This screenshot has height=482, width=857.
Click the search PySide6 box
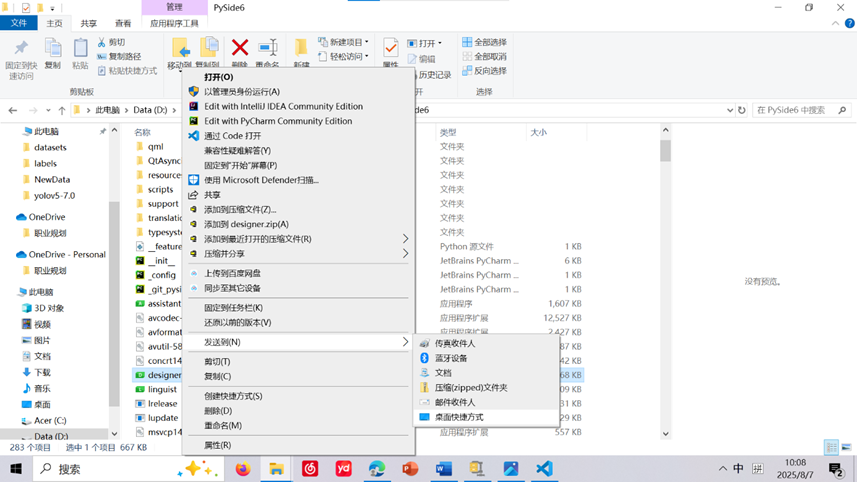click(802, 110)
